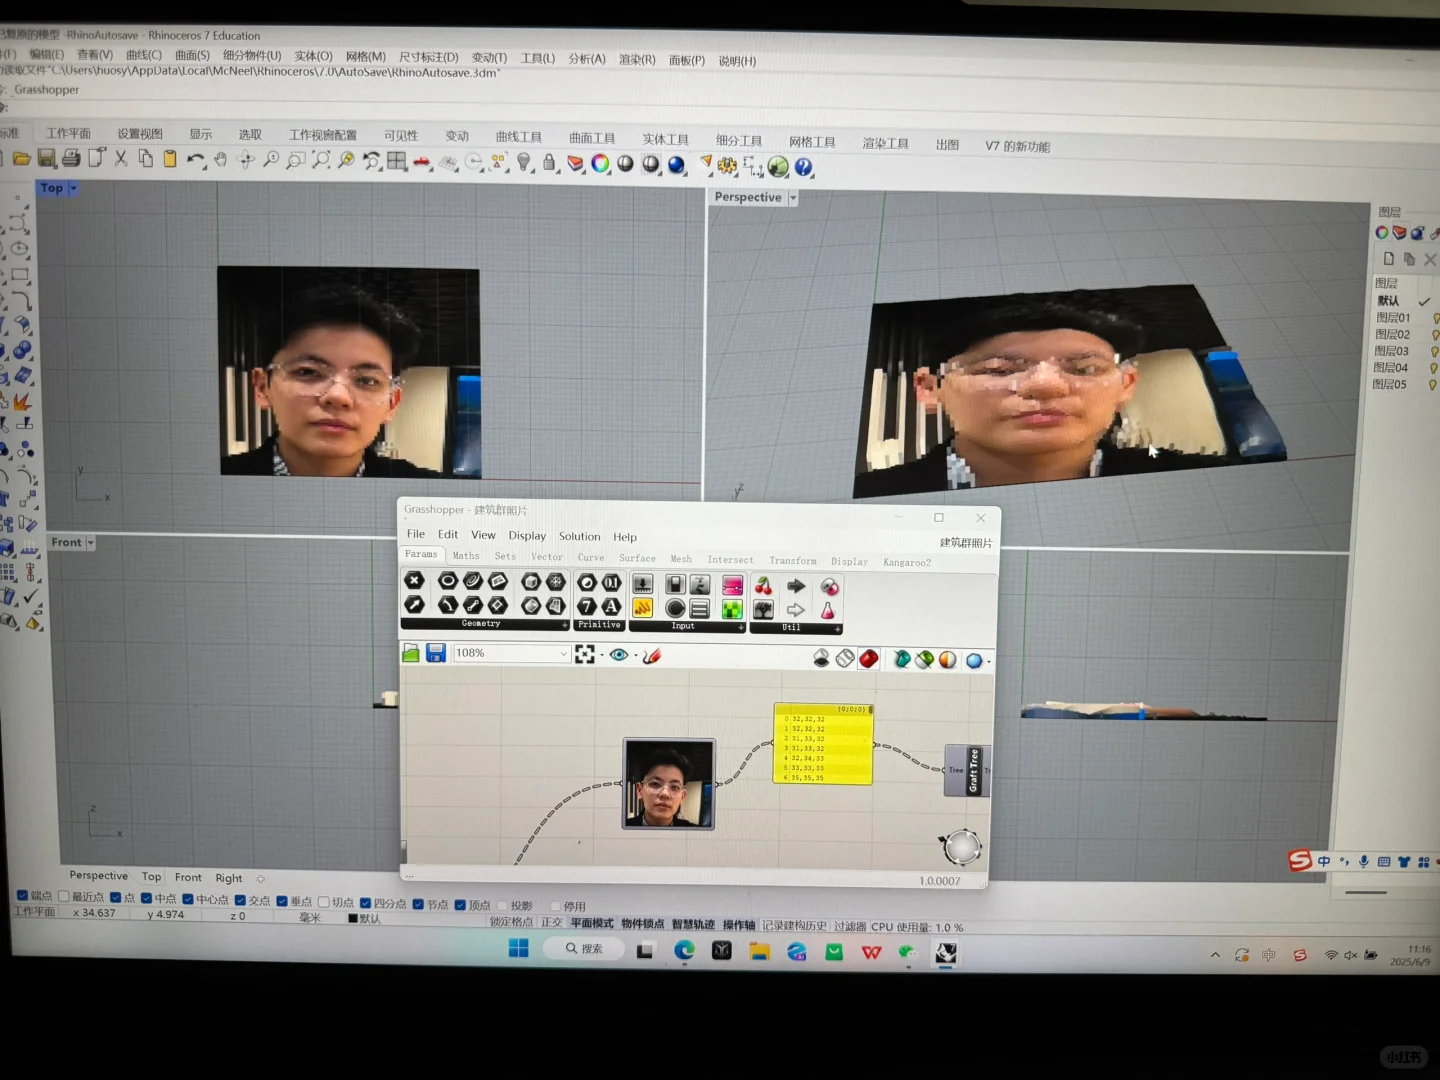Click the red sketch pencil icon in Grasshopper
This screenshot has height=1080, width=1440.
click(x=652, y=655)
